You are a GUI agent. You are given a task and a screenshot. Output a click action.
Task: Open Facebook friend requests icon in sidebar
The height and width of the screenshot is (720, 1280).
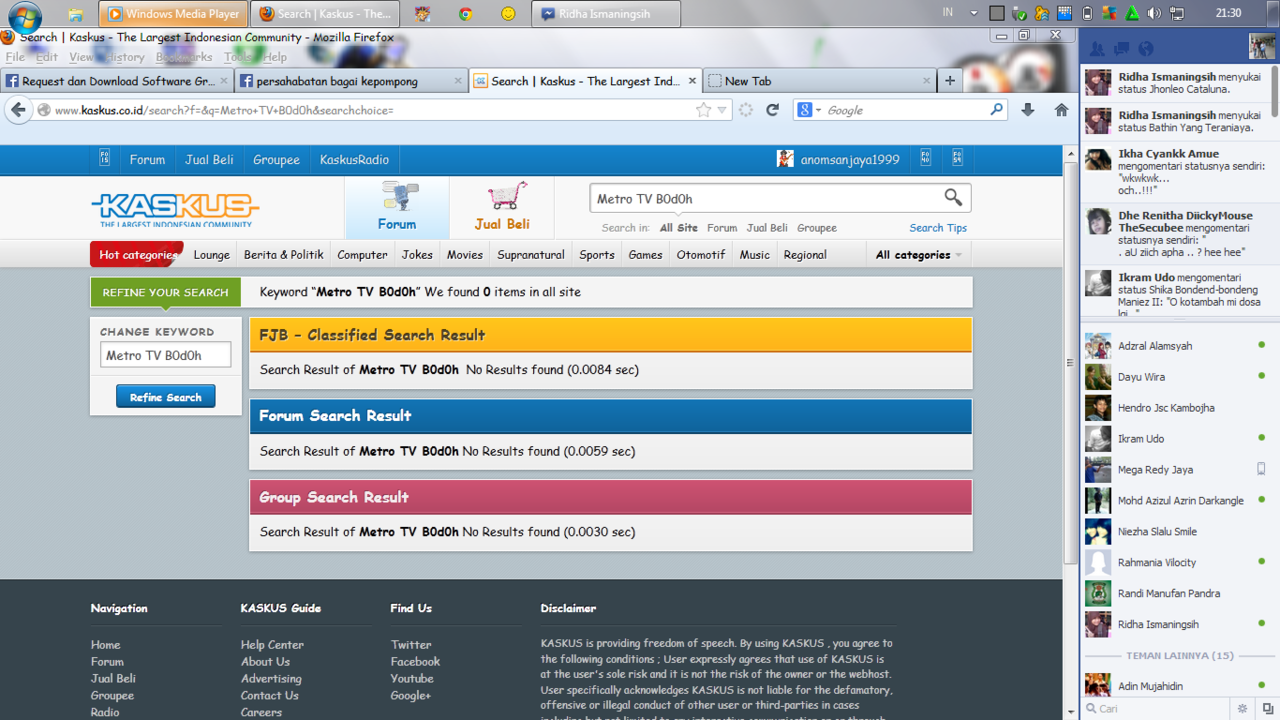1097,49
